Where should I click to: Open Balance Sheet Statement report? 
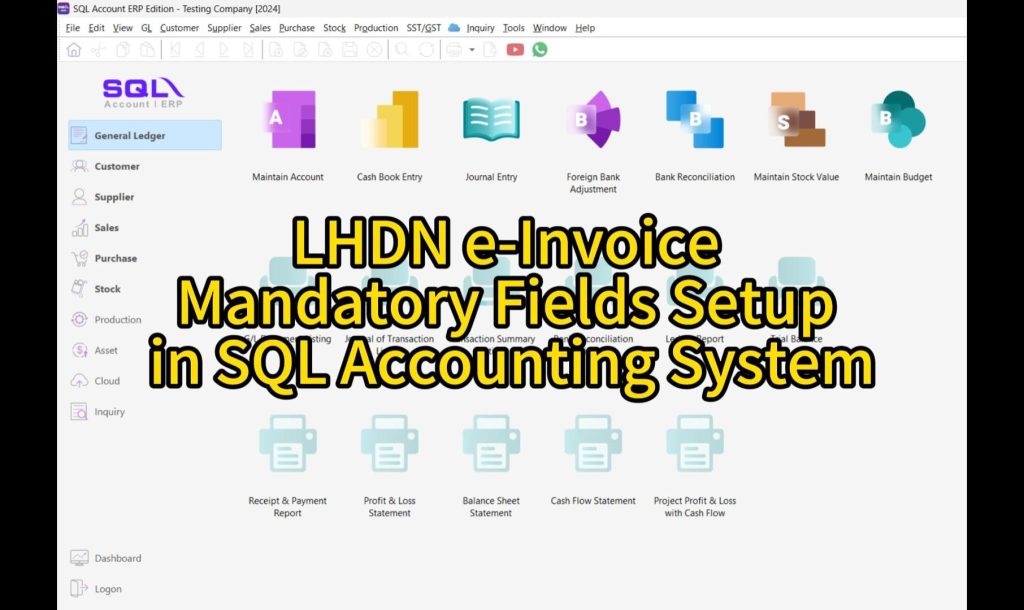click(491, 466)
